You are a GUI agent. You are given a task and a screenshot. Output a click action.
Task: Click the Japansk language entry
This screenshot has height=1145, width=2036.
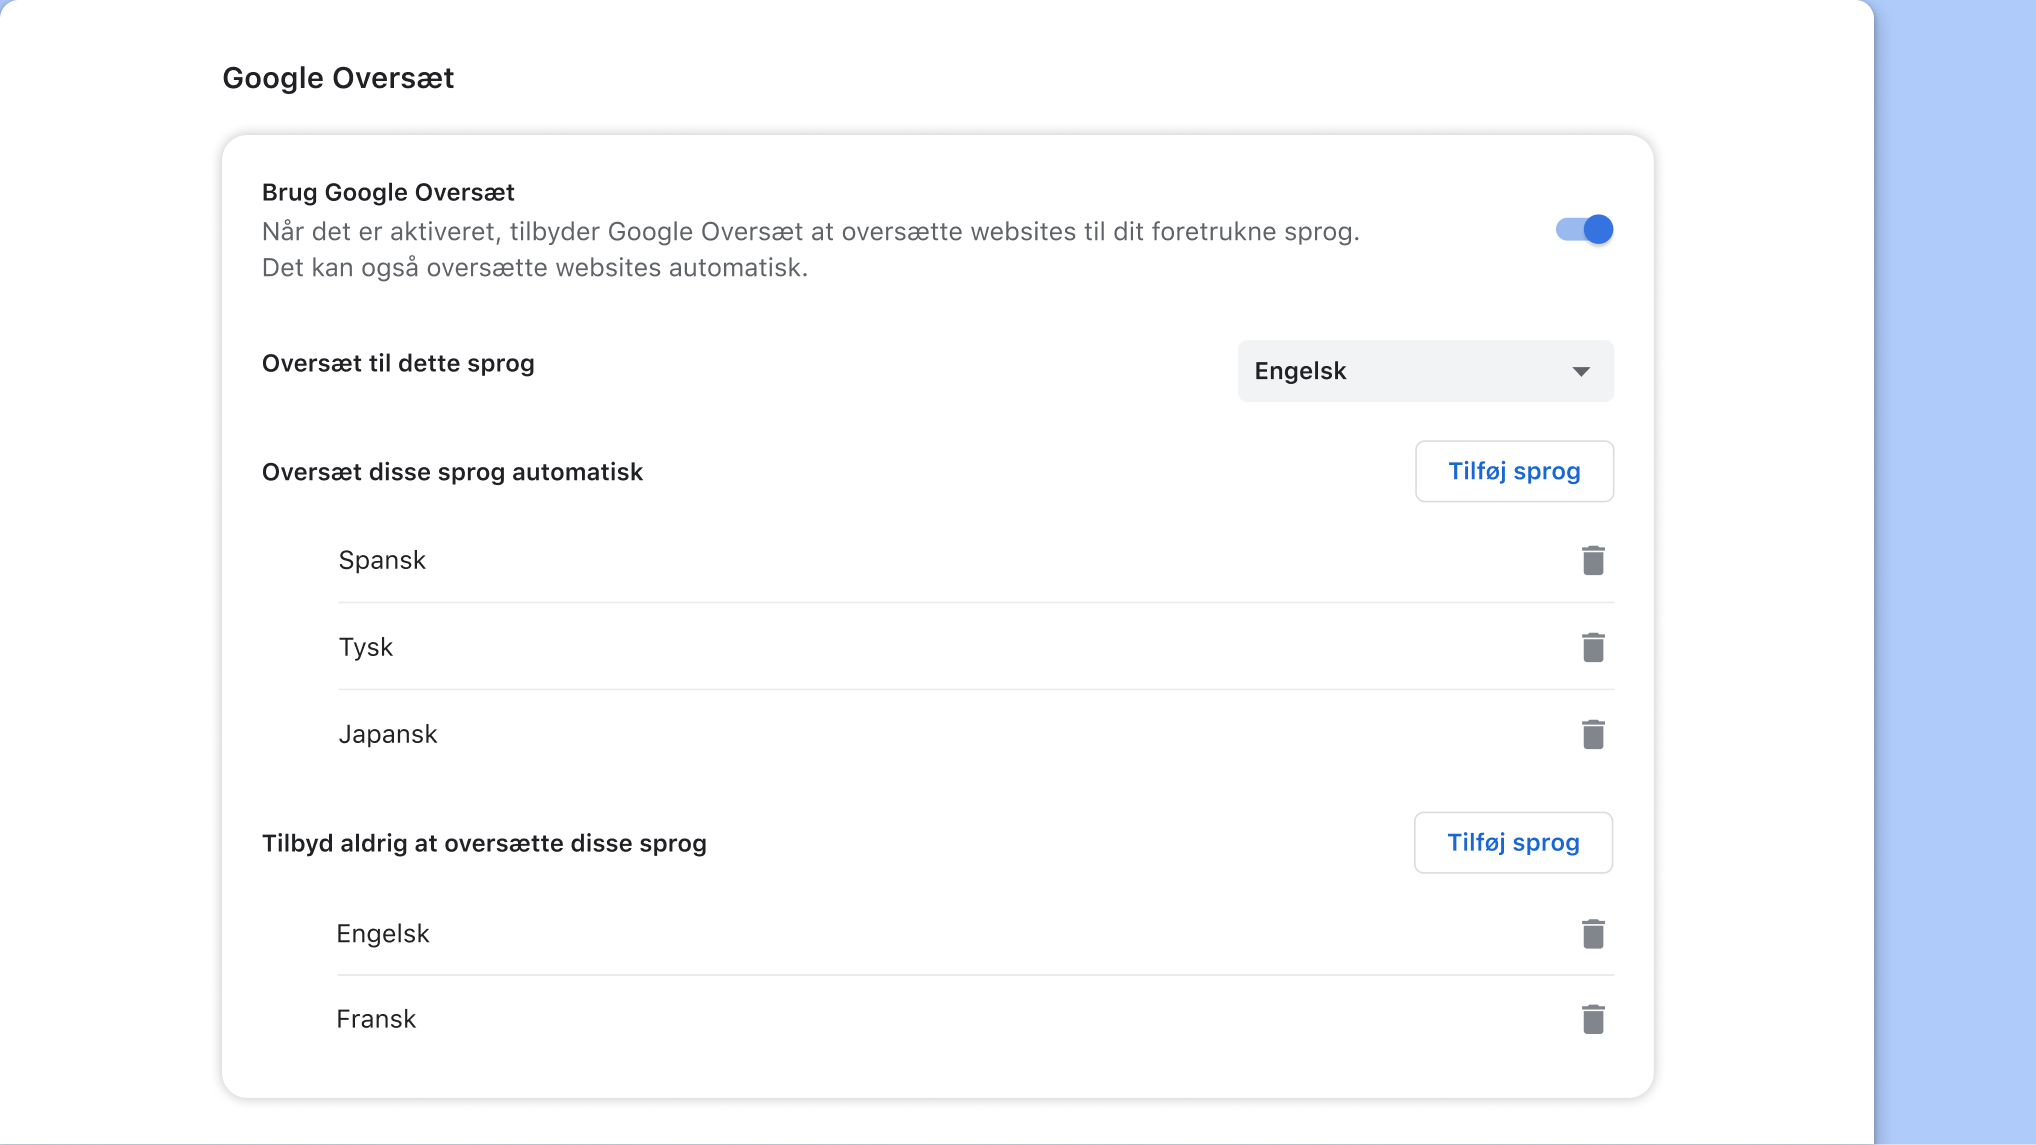(388, 733)
